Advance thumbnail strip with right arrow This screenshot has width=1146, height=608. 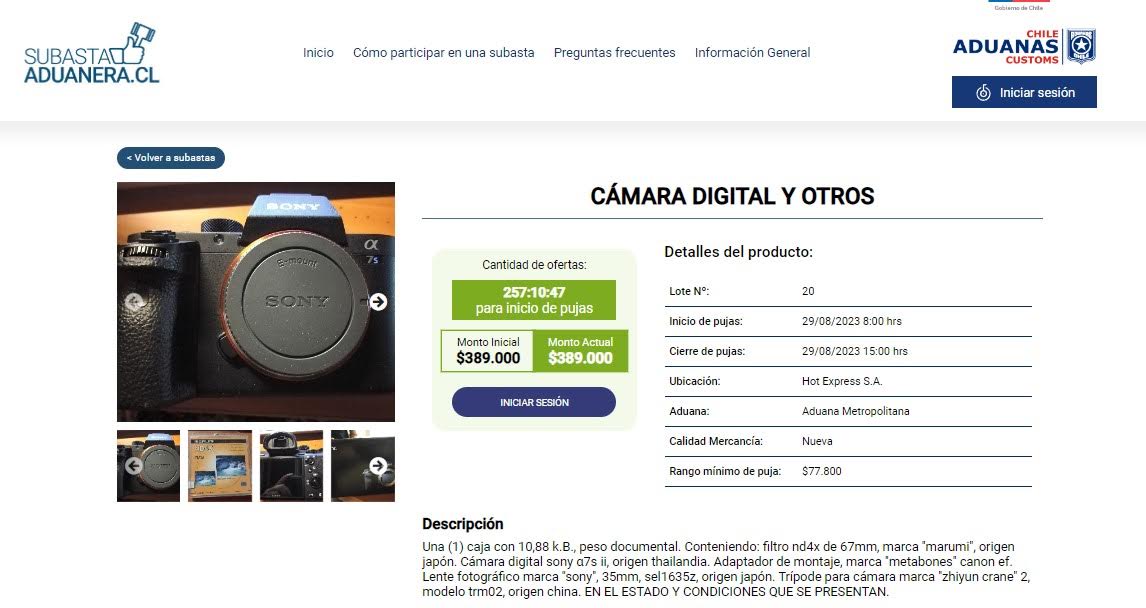click(378, 466)
